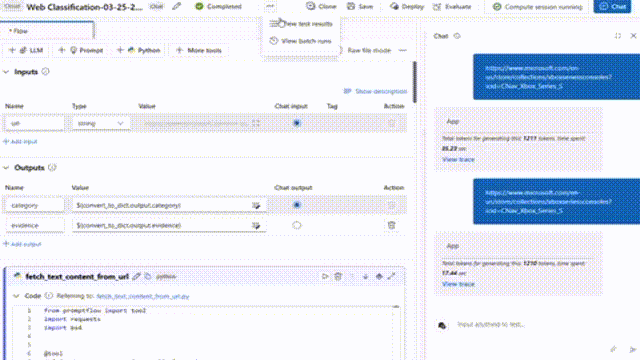Check Compute session running status
This screenshot has height=360, width=640.
(537, 7)
